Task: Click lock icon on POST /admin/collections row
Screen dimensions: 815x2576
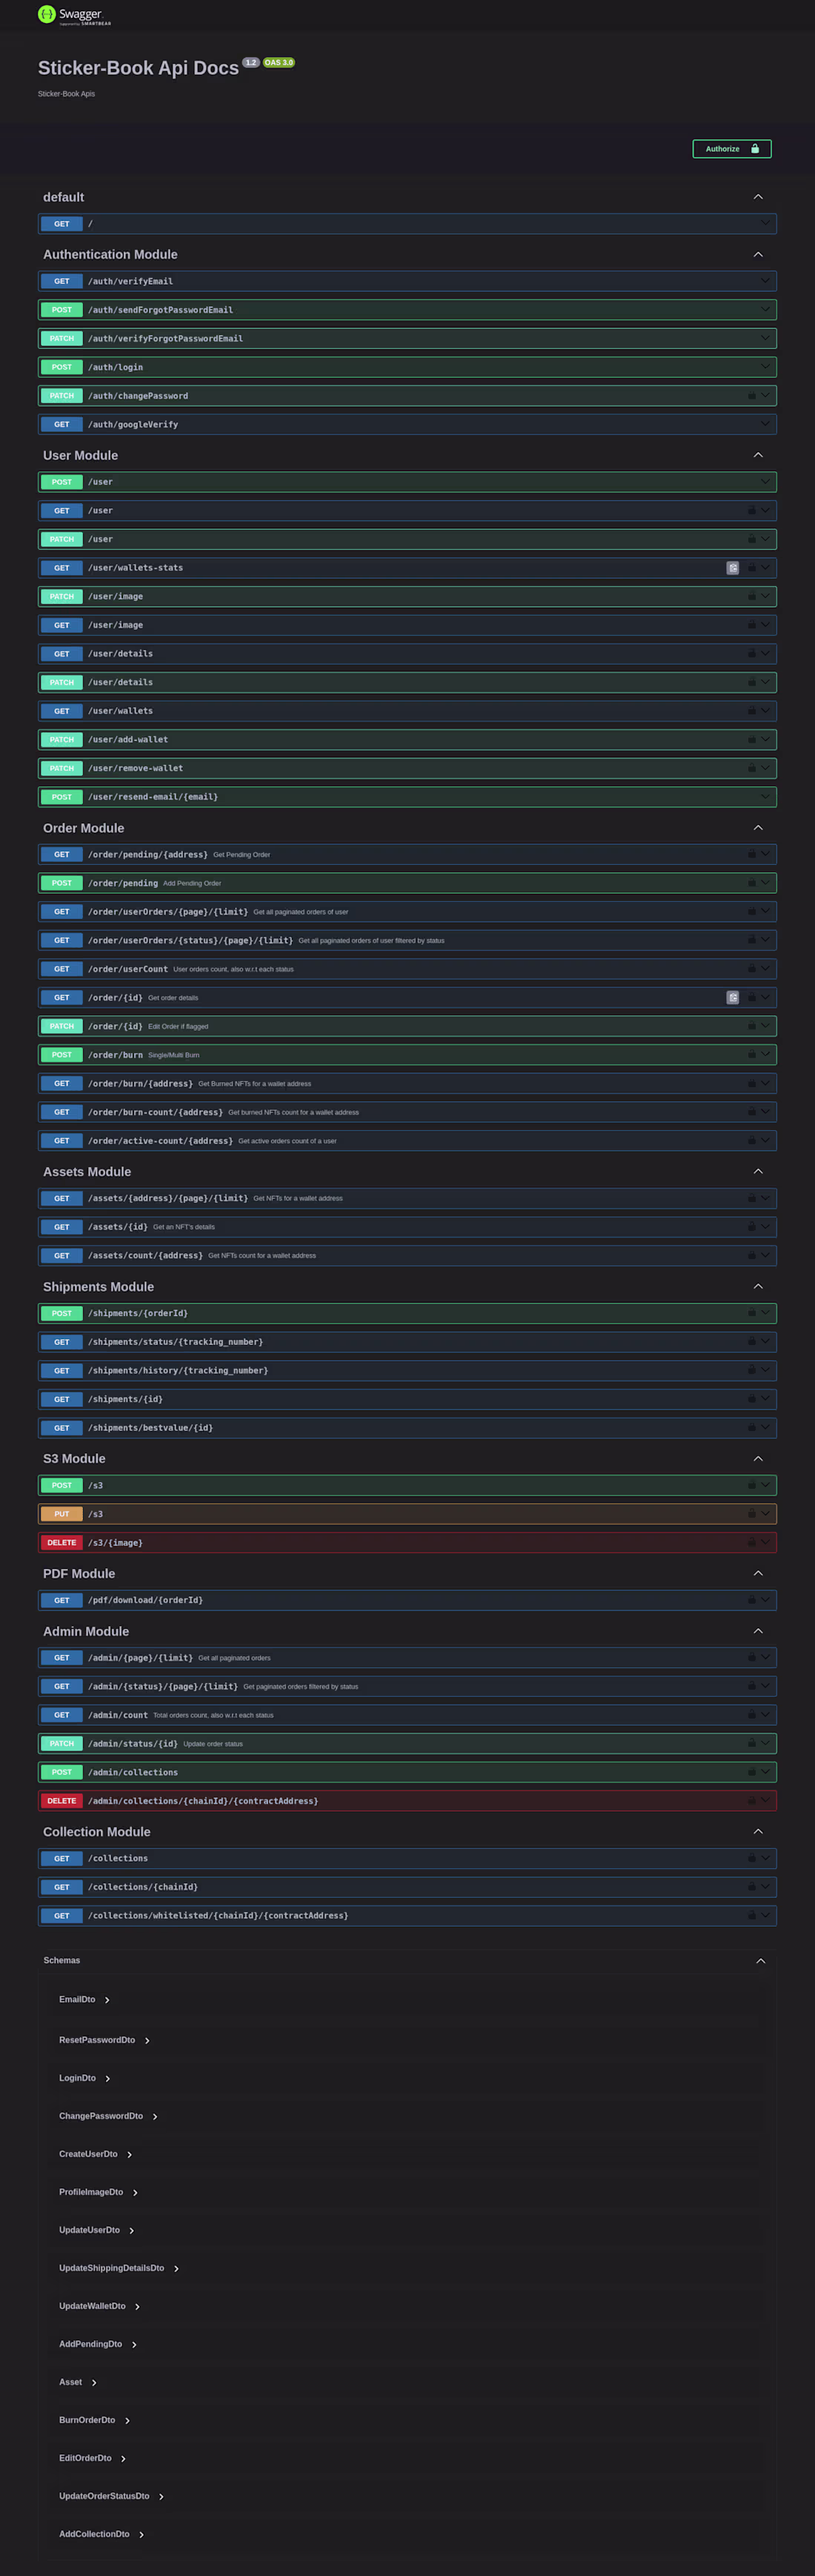Action: (752, 1772)
